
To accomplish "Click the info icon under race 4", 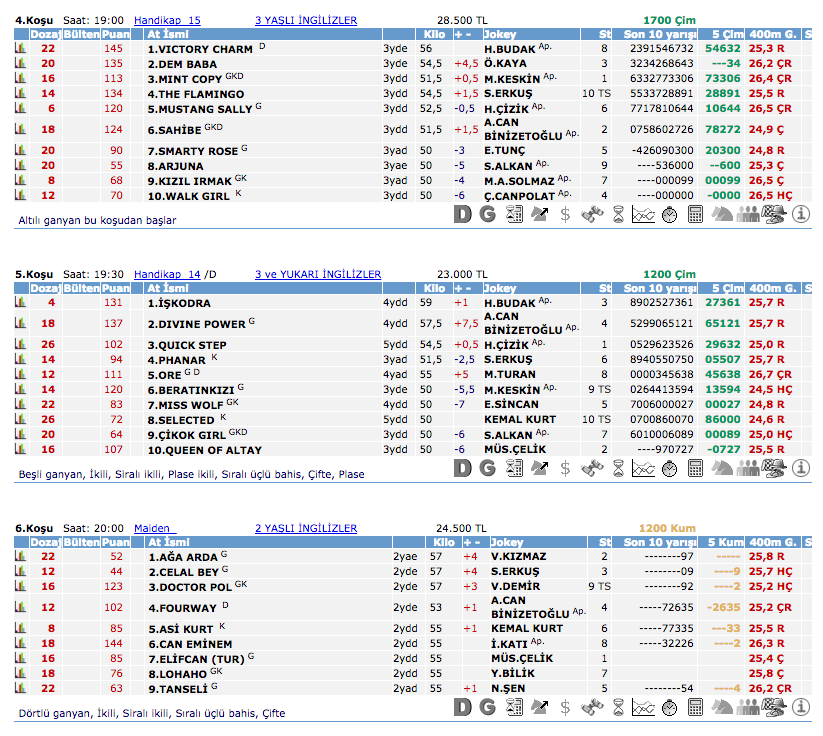I will 801,213.
